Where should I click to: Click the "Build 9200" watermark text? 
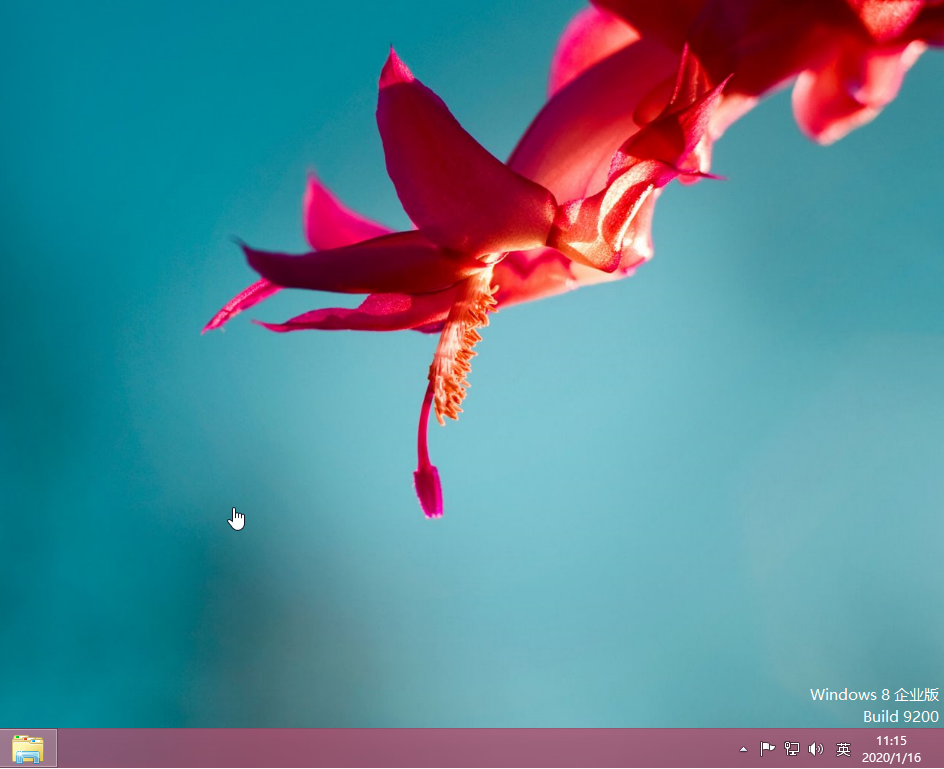point(900,716)
